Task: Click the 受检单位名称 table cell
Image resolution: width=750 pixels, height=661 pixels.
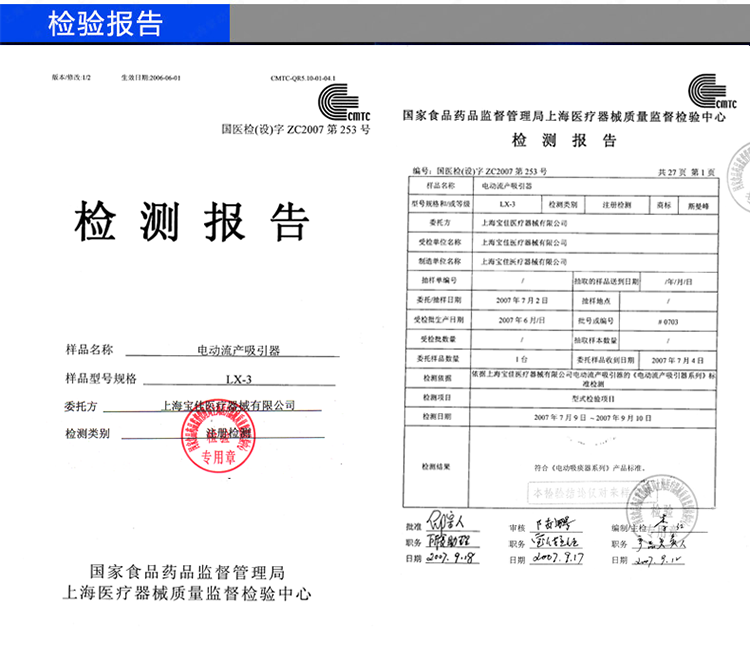Action: [440, 242]
